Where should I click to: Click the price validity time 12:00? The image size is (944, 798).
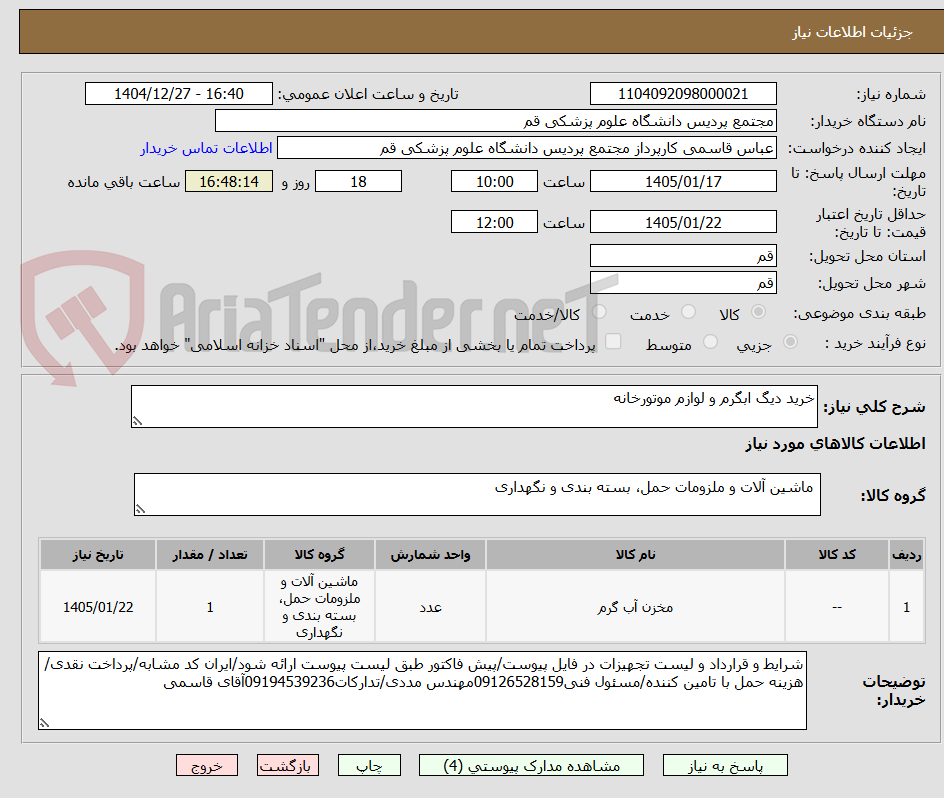tap(494, 222)
